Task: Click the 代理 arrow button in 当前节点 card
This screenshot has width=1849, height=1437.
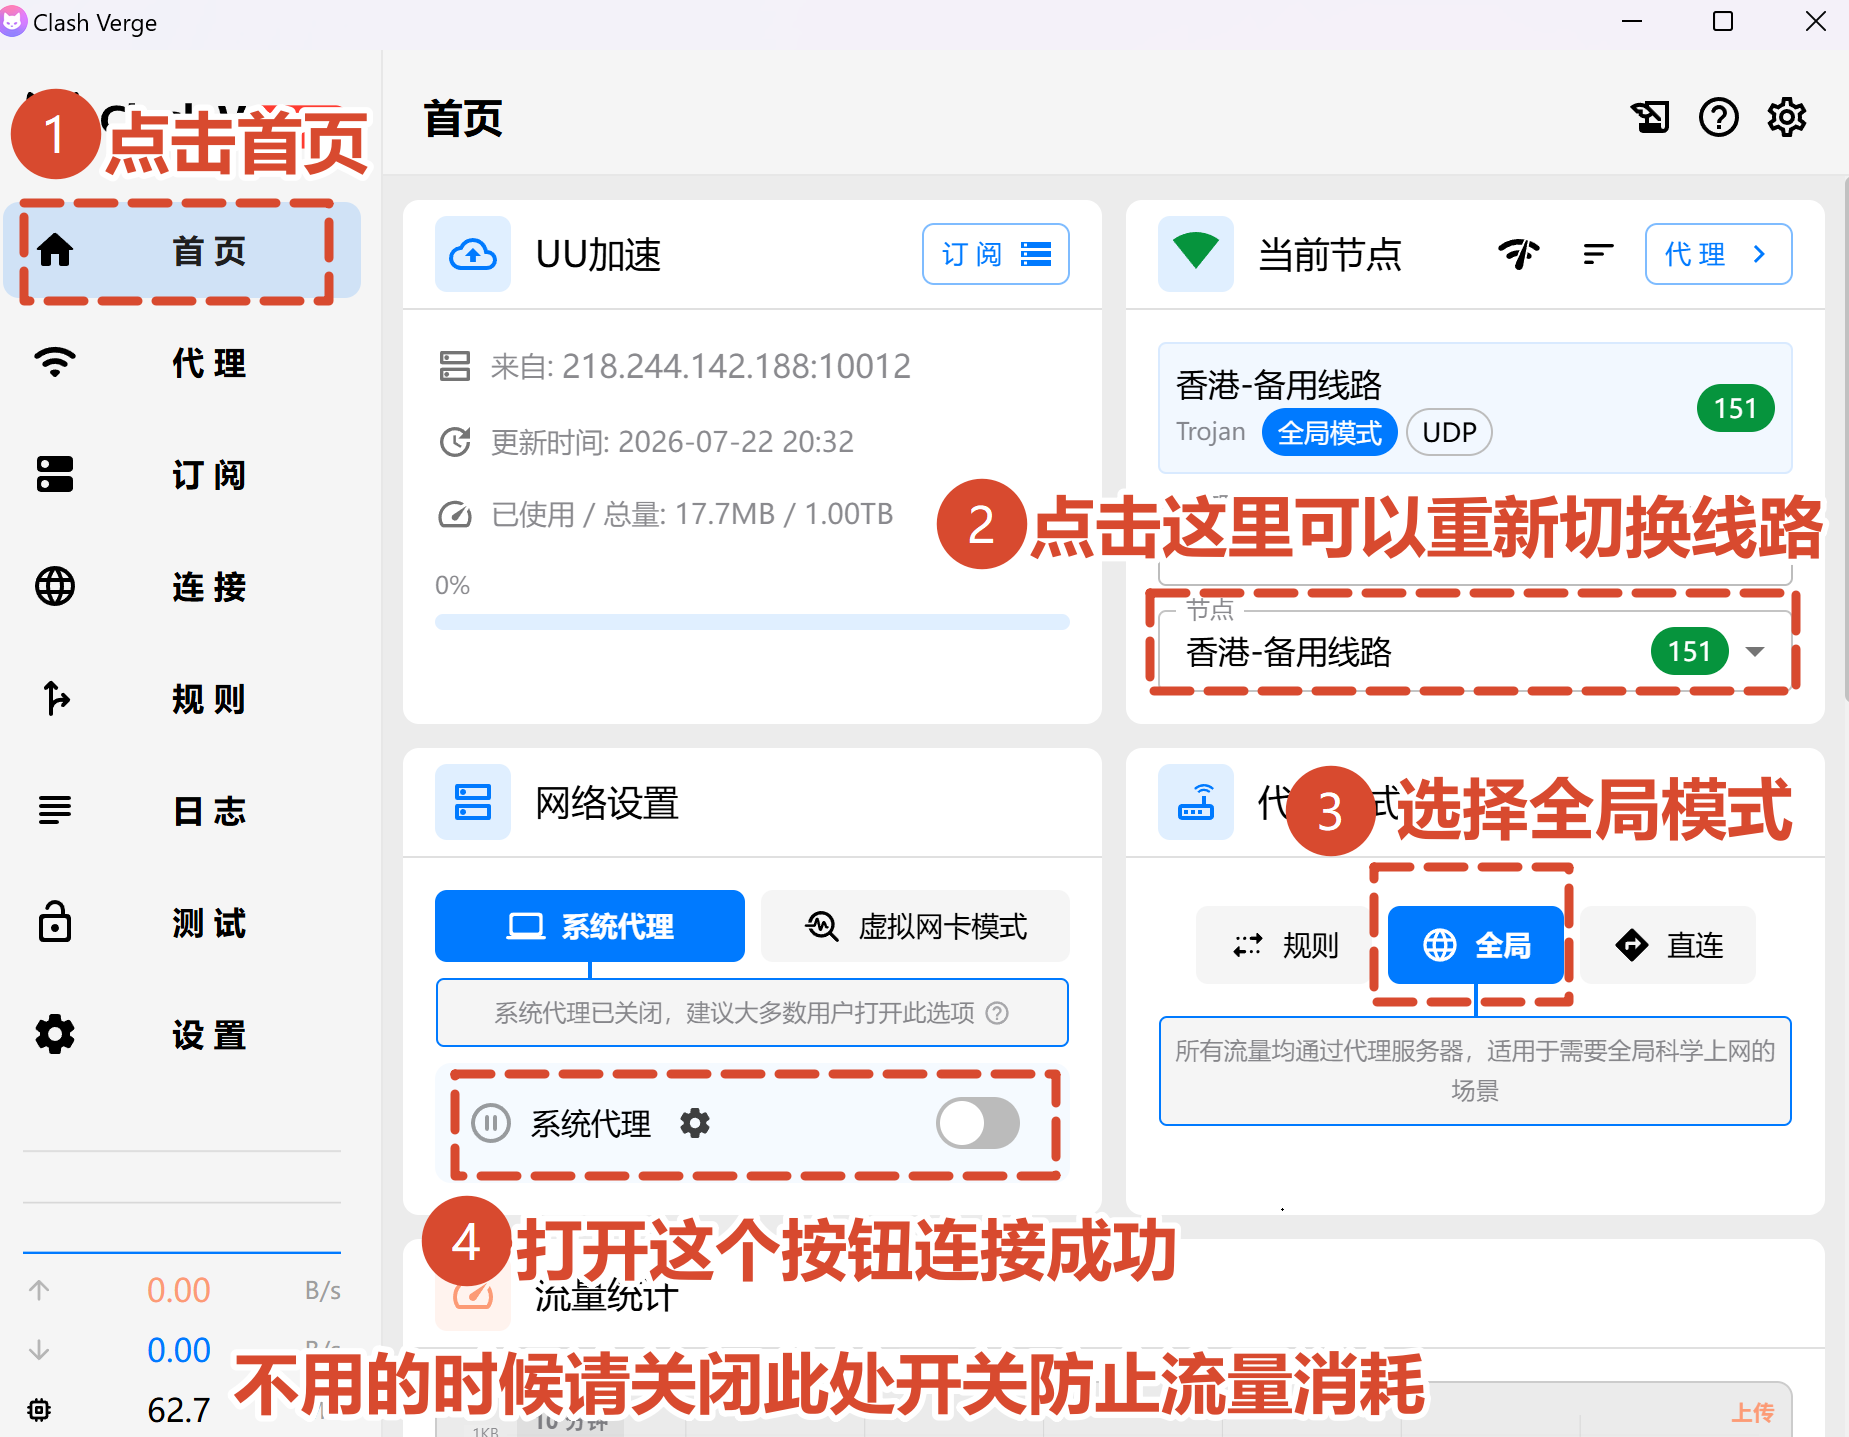Action: coord(1718,254)
